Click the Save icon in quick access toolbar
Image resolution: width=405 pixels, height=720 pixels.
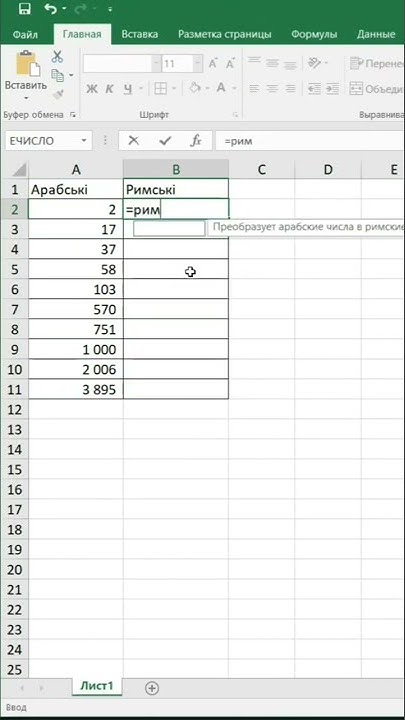point(24,9)
